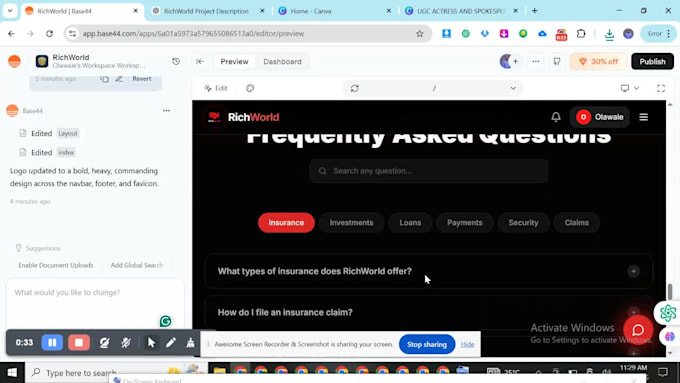Screen dimensions: 680x383
Task: Toggle the muted microphone in recorder
Action: pos(126,342)
